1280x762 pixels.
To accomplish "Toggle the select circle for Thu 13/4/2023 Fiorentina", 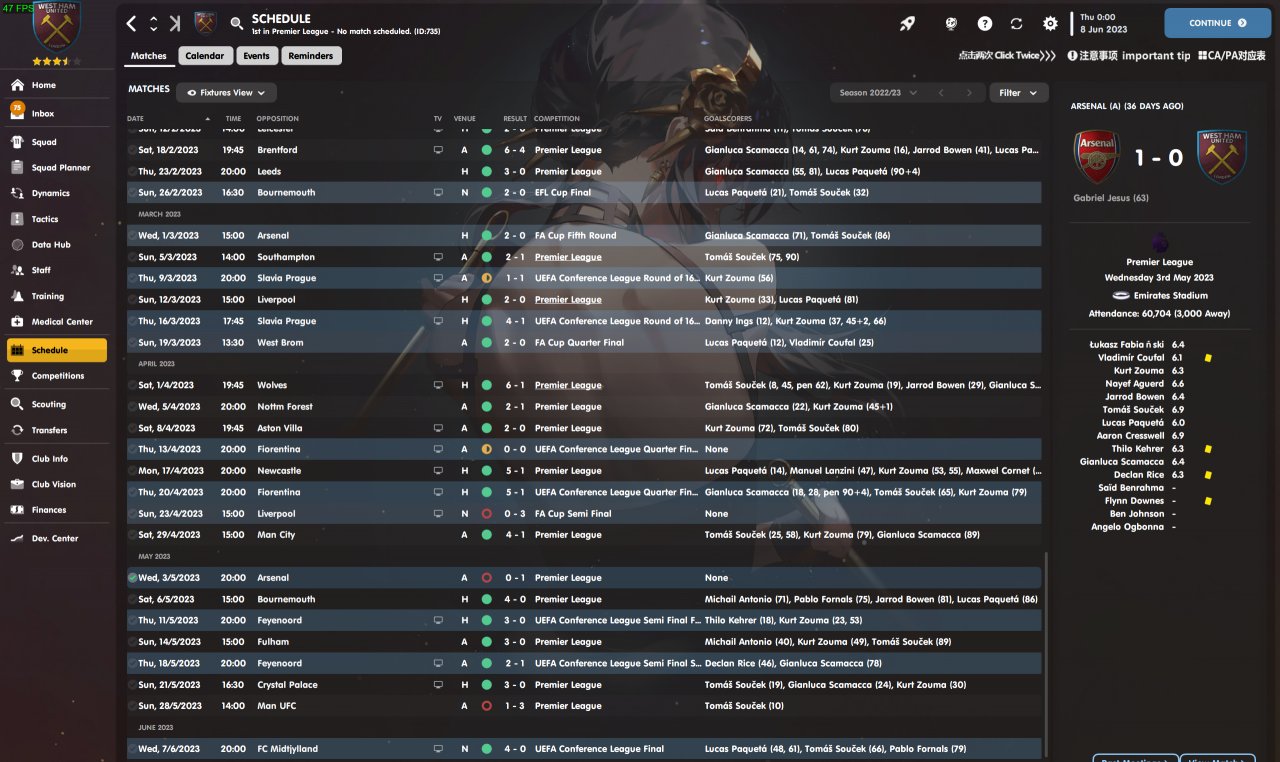I will (x=133, y=450).
